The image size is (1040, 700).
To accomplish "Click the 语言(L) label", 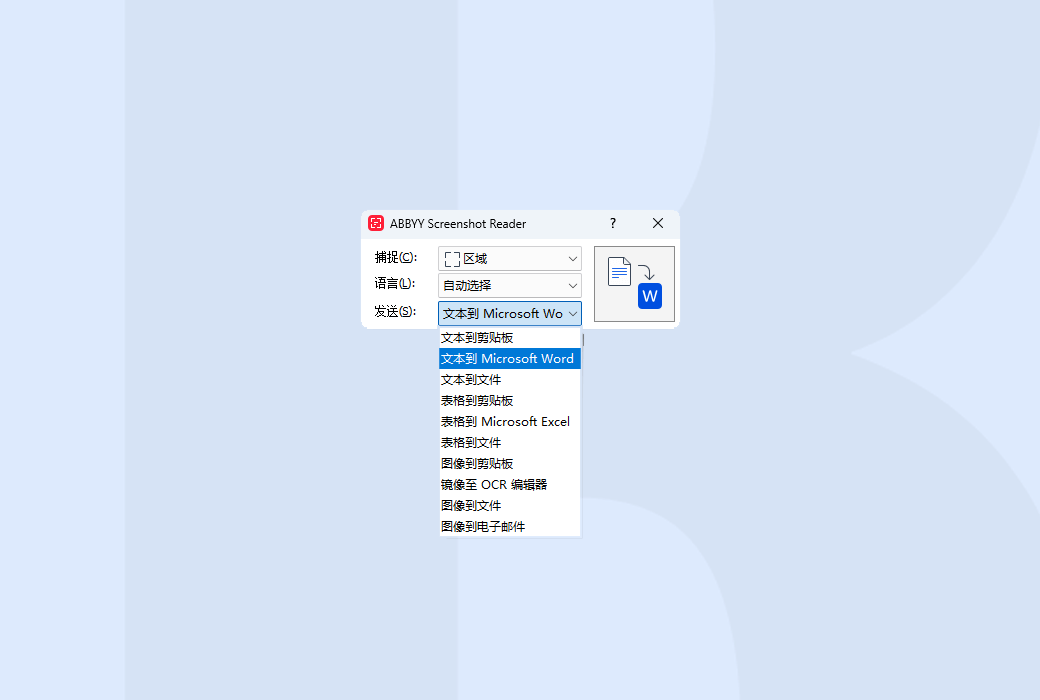I will tap(394, 285).
